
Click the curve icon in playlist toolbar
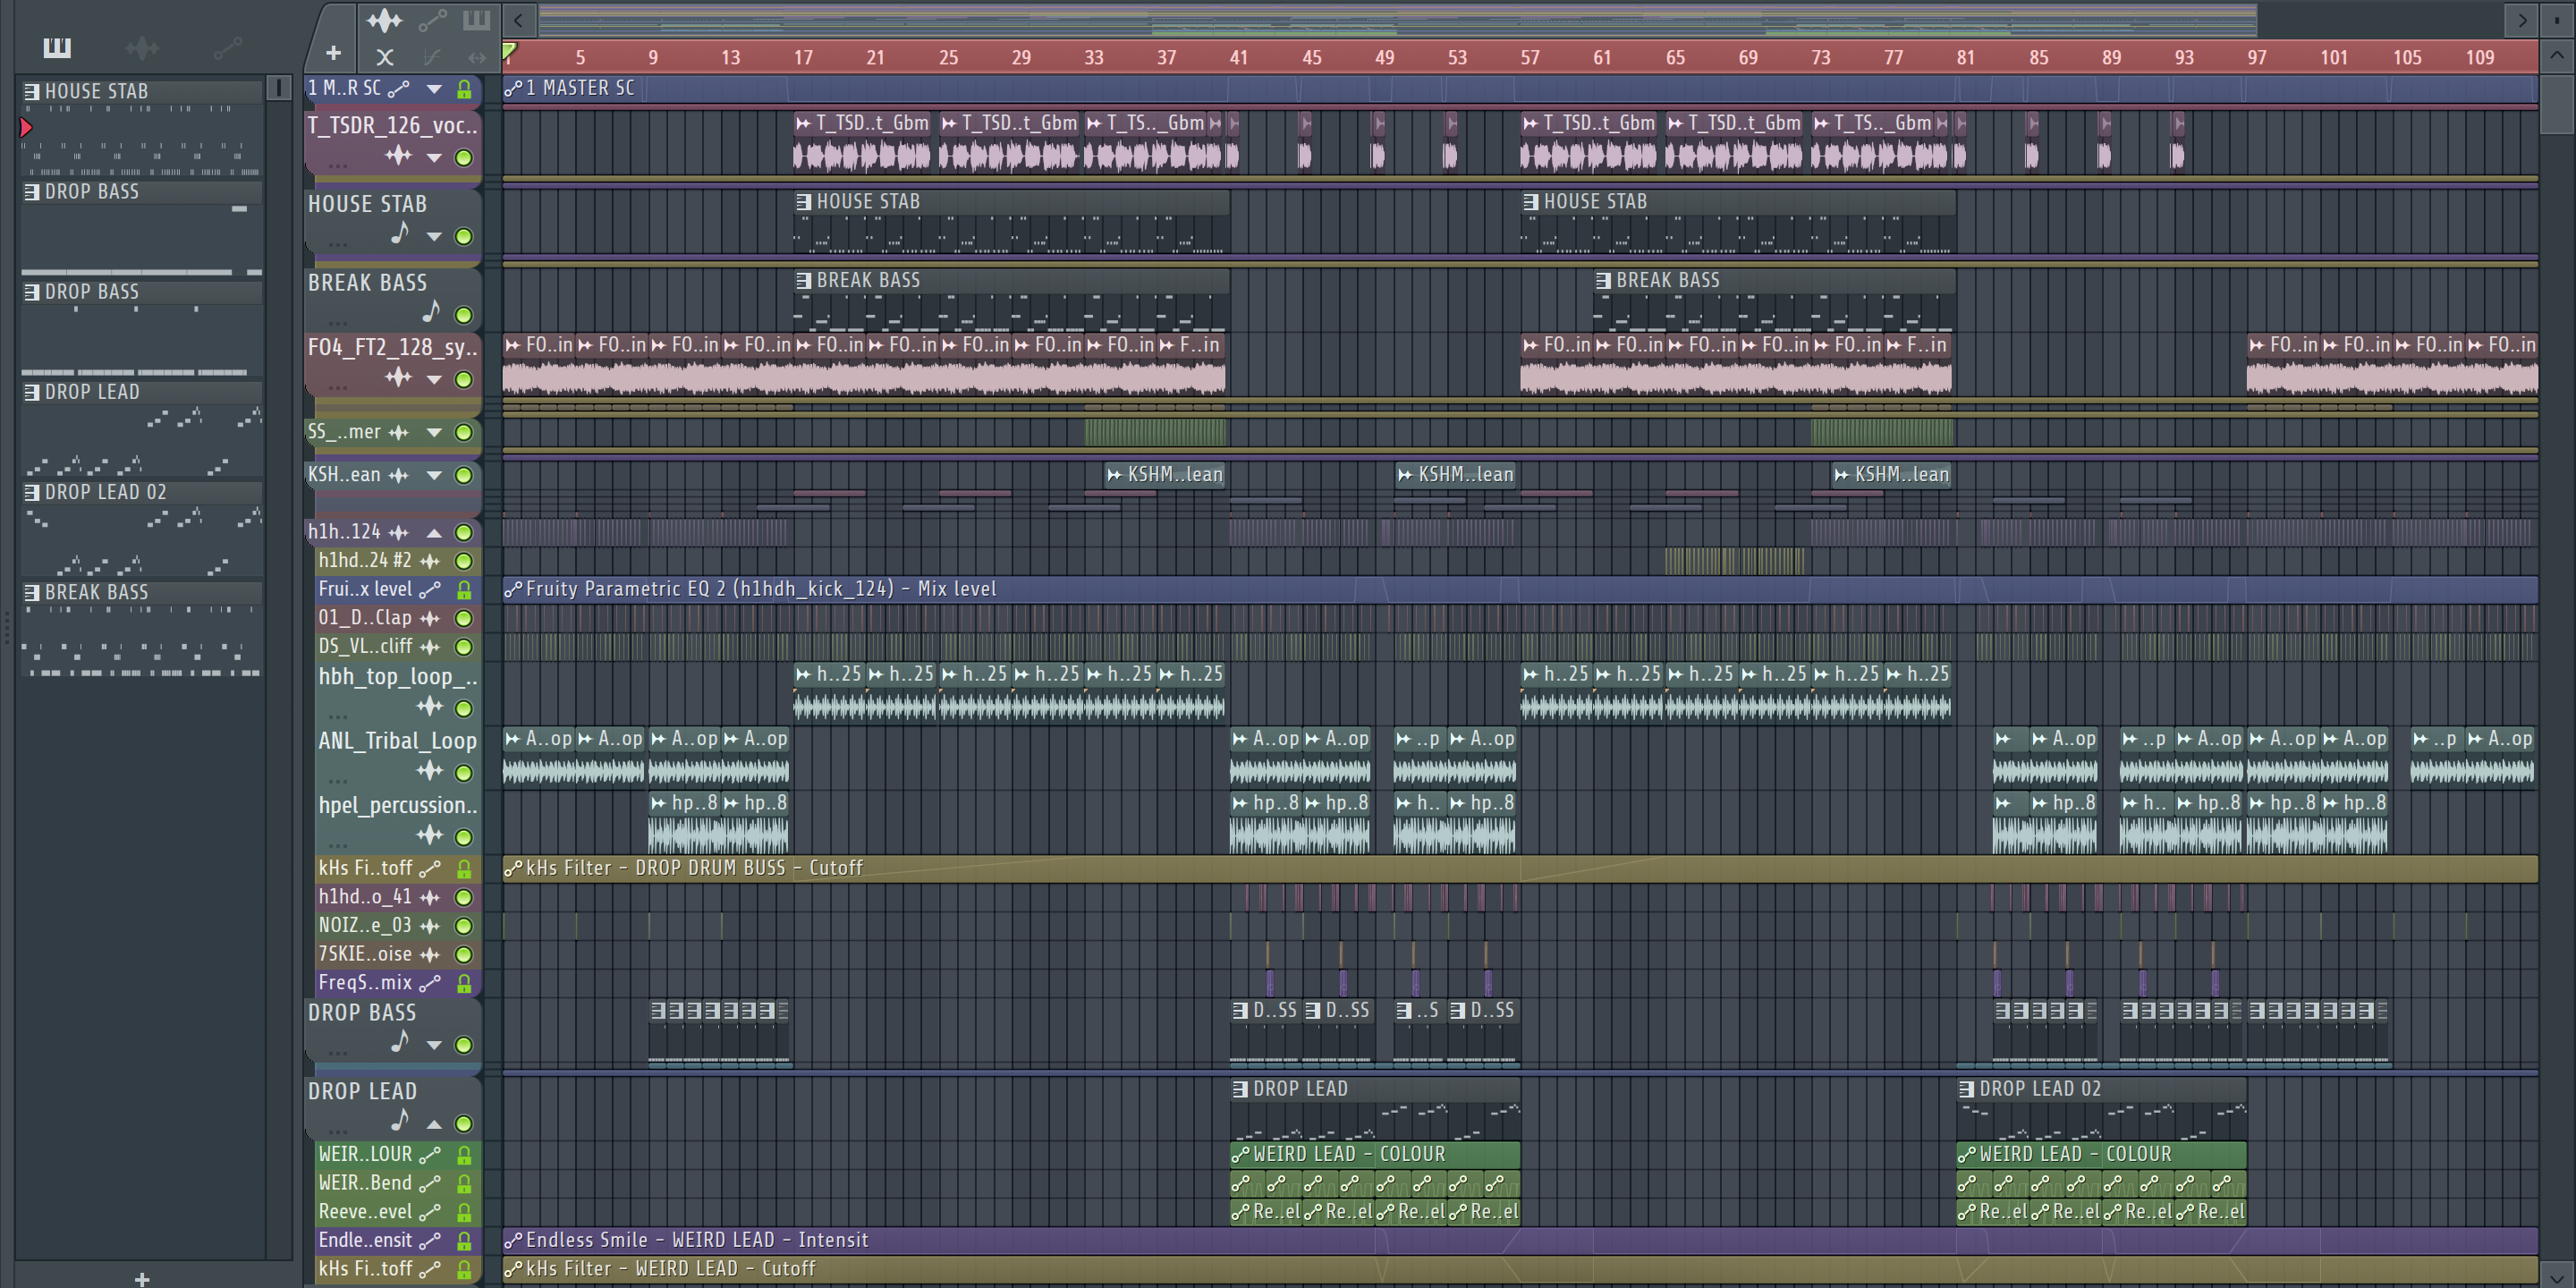tap(432, 57)
